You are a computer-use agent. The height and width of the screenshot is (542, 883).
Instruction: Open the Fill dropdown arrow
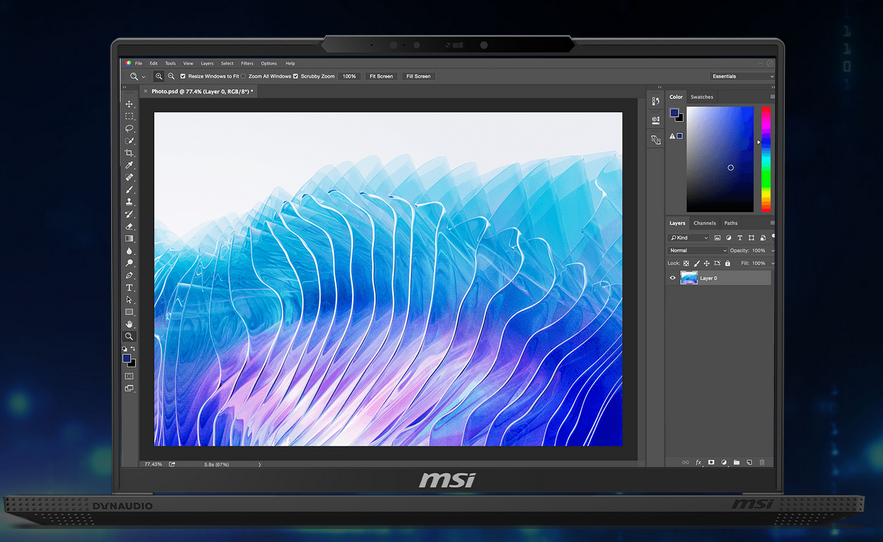coord(773,263)
